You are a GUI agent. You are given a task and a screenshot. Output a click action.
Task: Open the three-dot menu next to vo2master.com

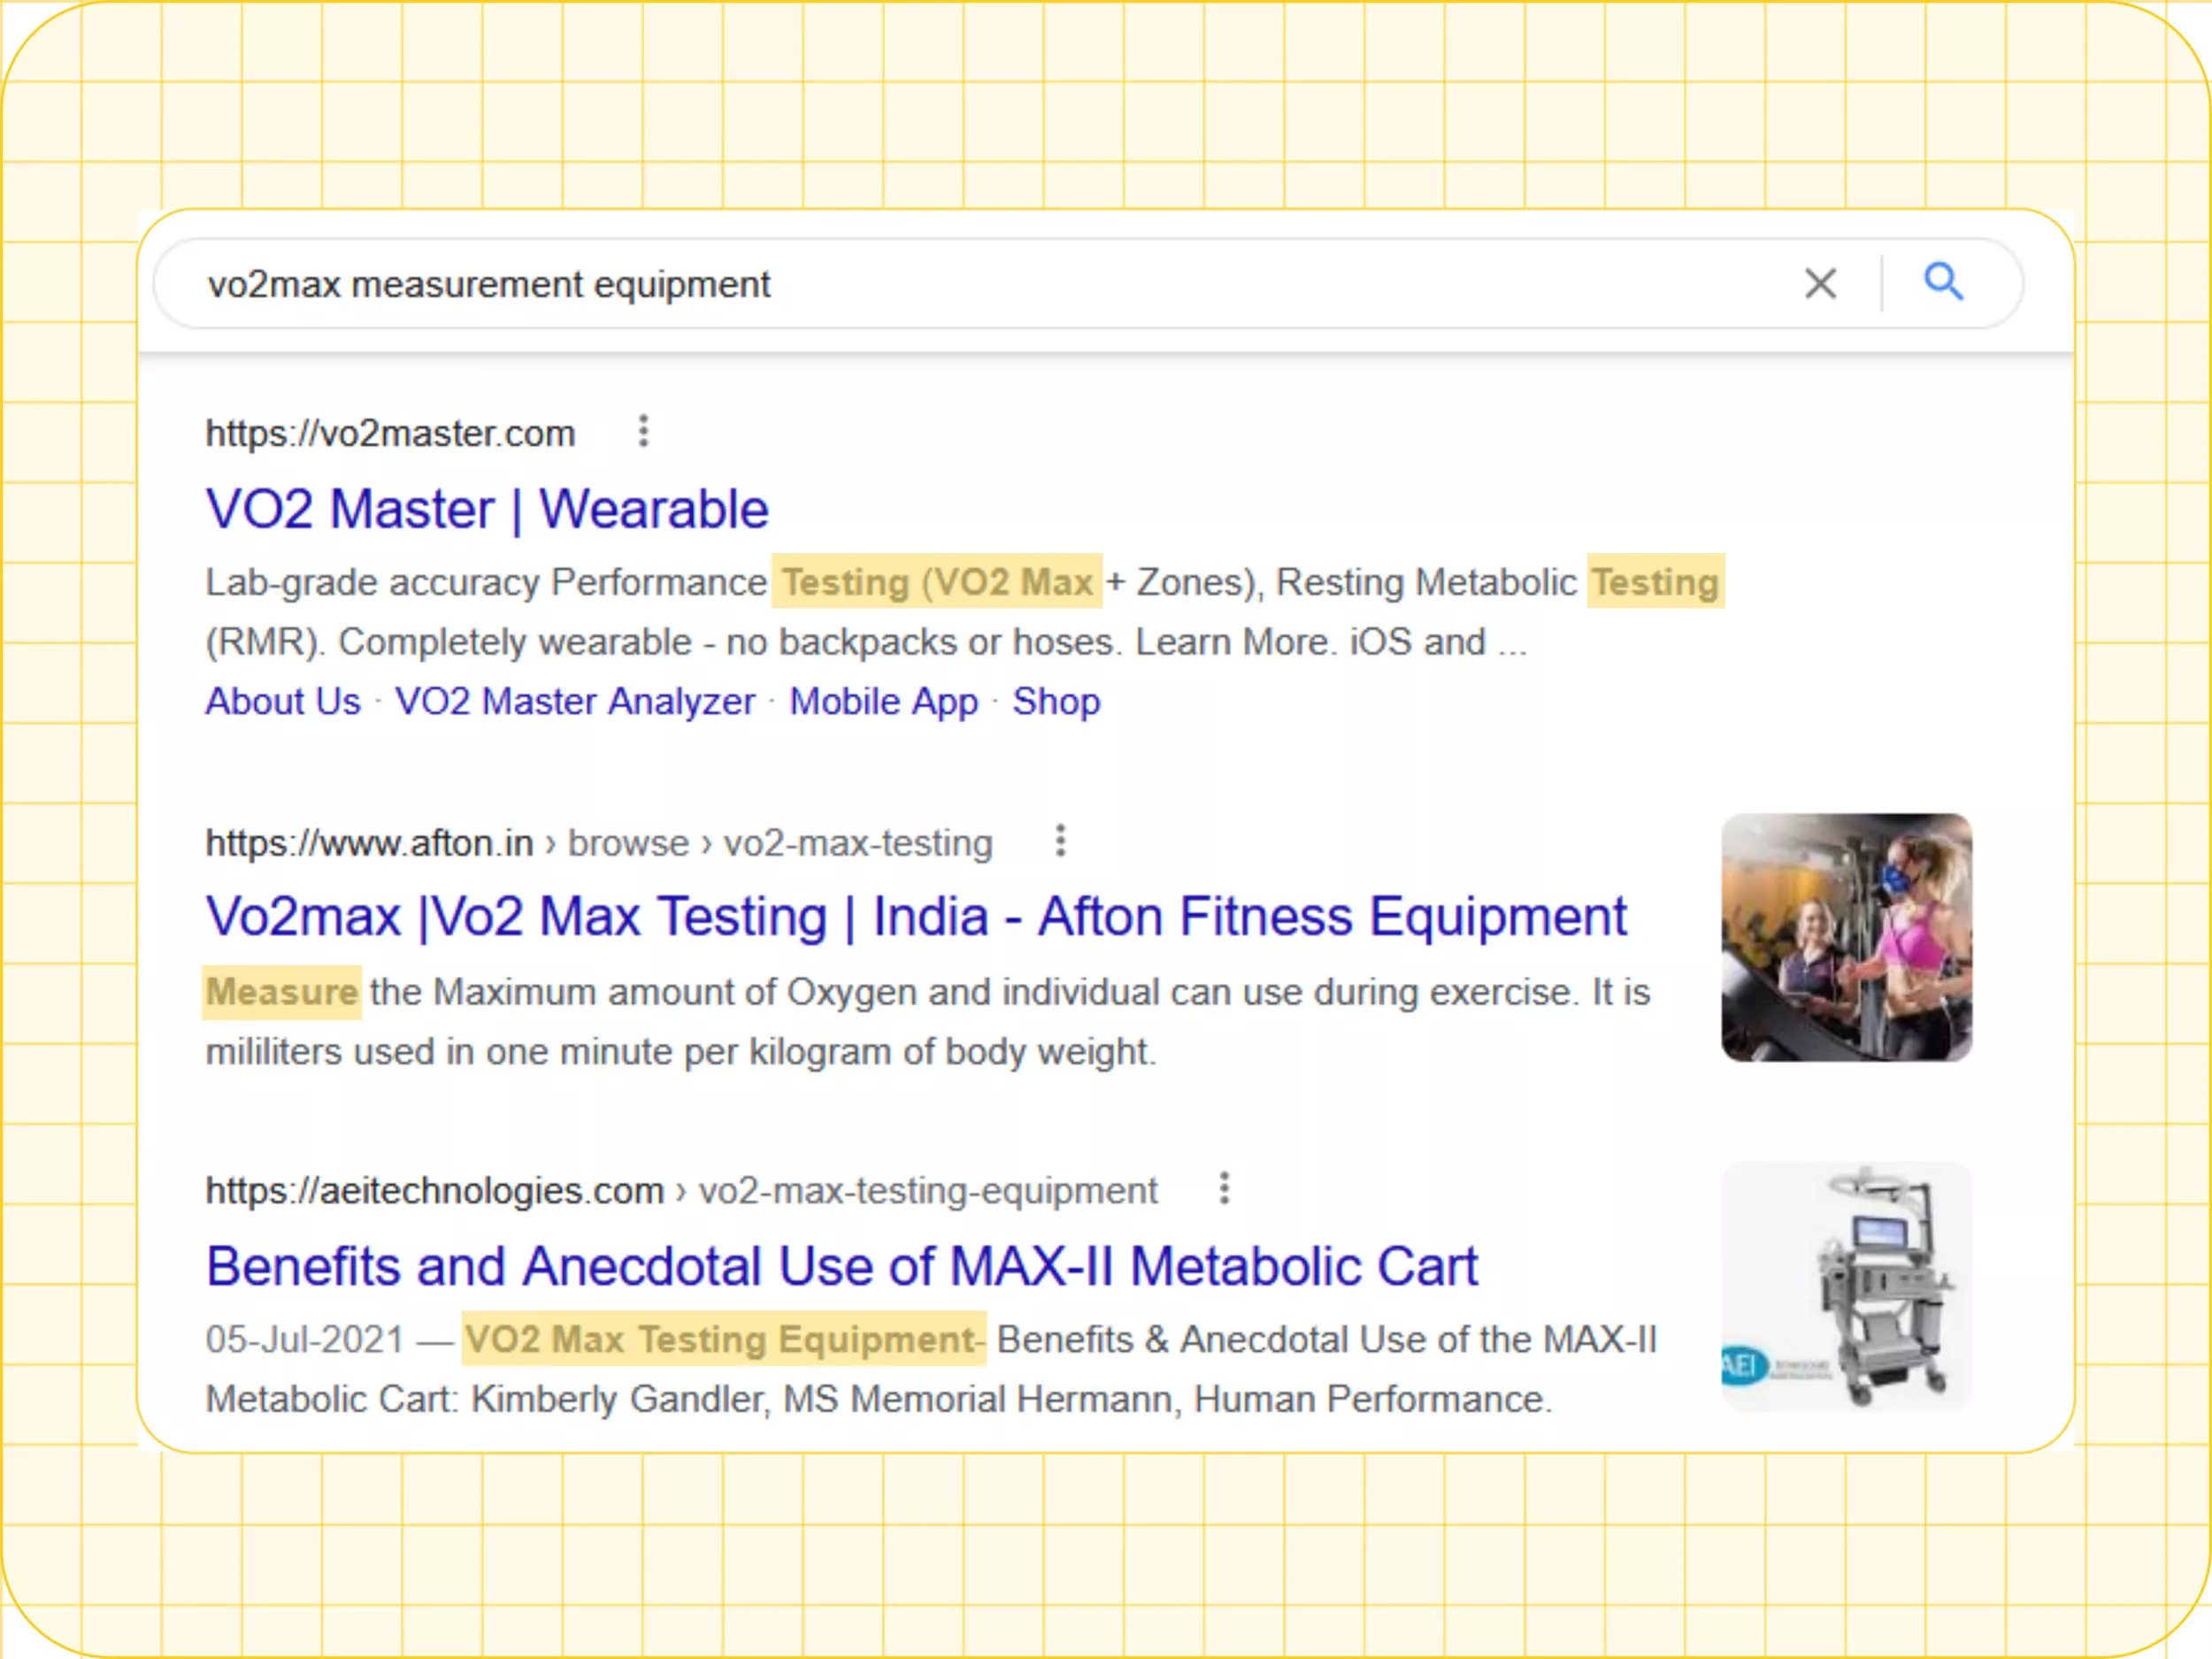(x=644, y=432)
